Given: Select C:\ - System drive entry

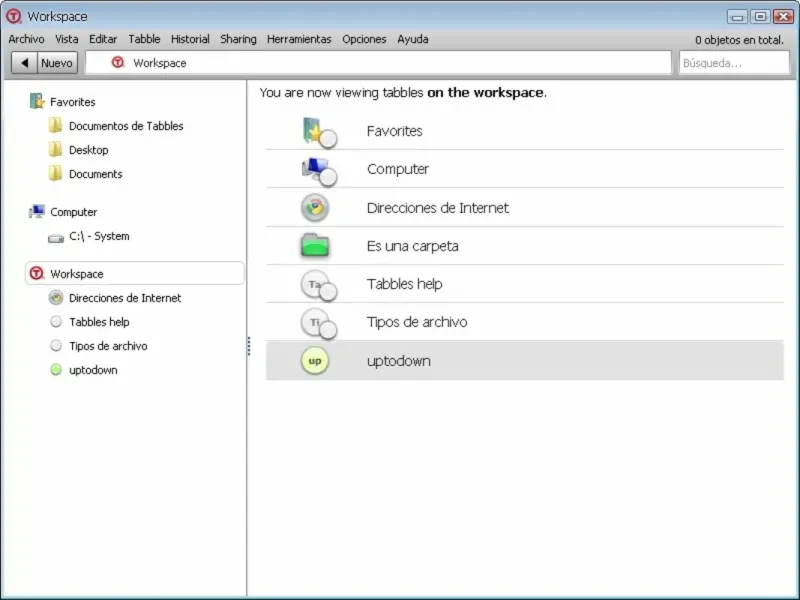Looking at the screenshot, I should click(99, 236).
